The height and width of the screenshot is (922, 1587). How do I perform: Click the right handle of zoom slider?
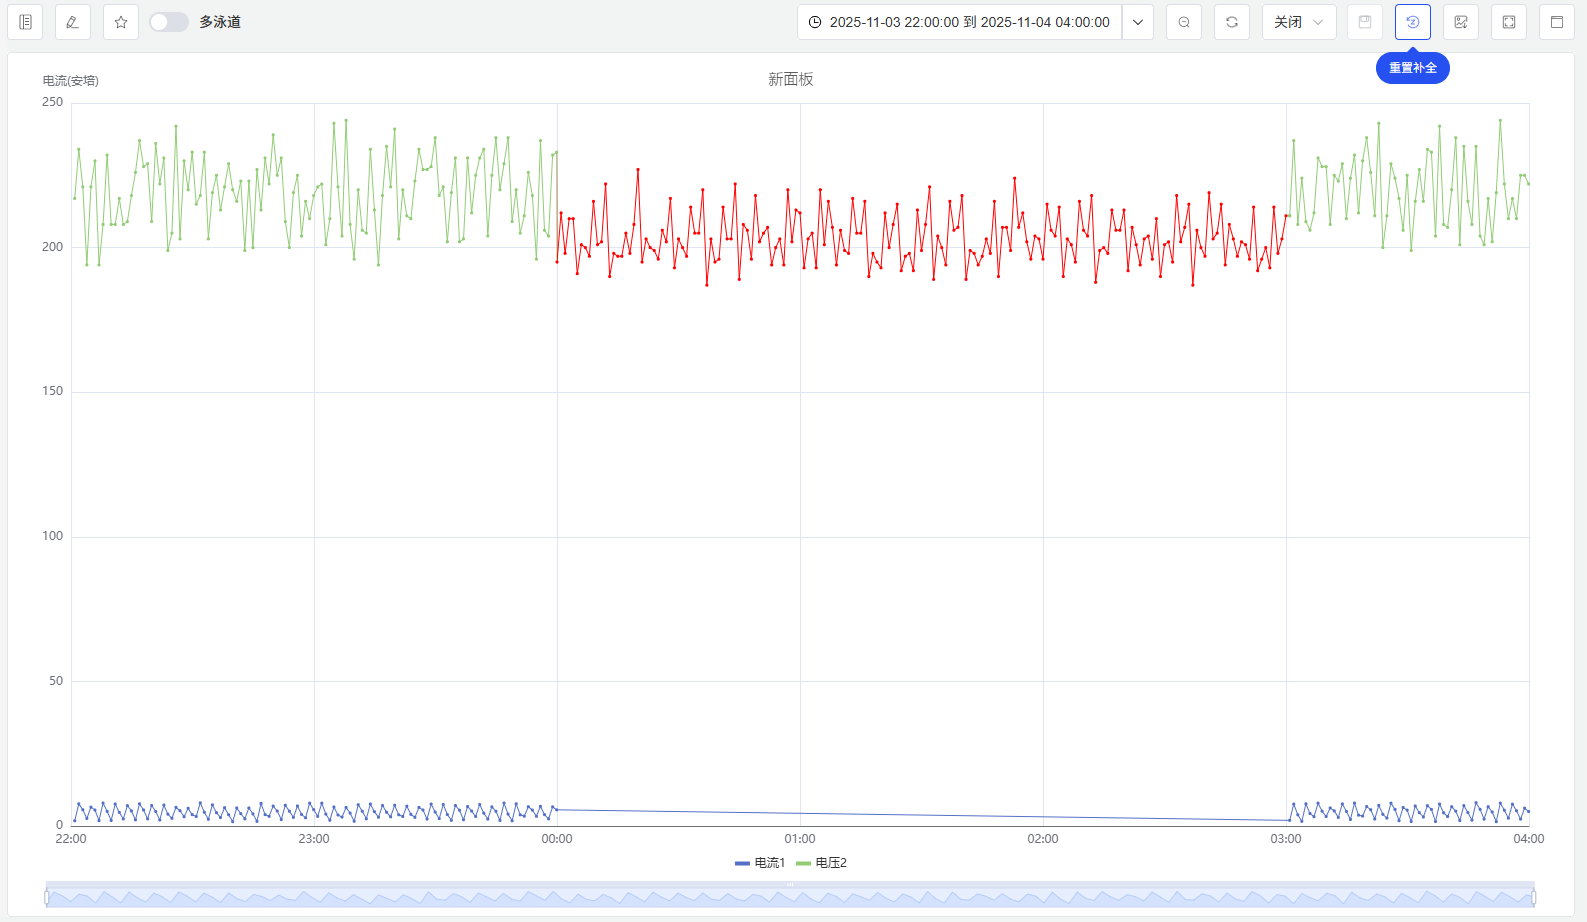1533,898
